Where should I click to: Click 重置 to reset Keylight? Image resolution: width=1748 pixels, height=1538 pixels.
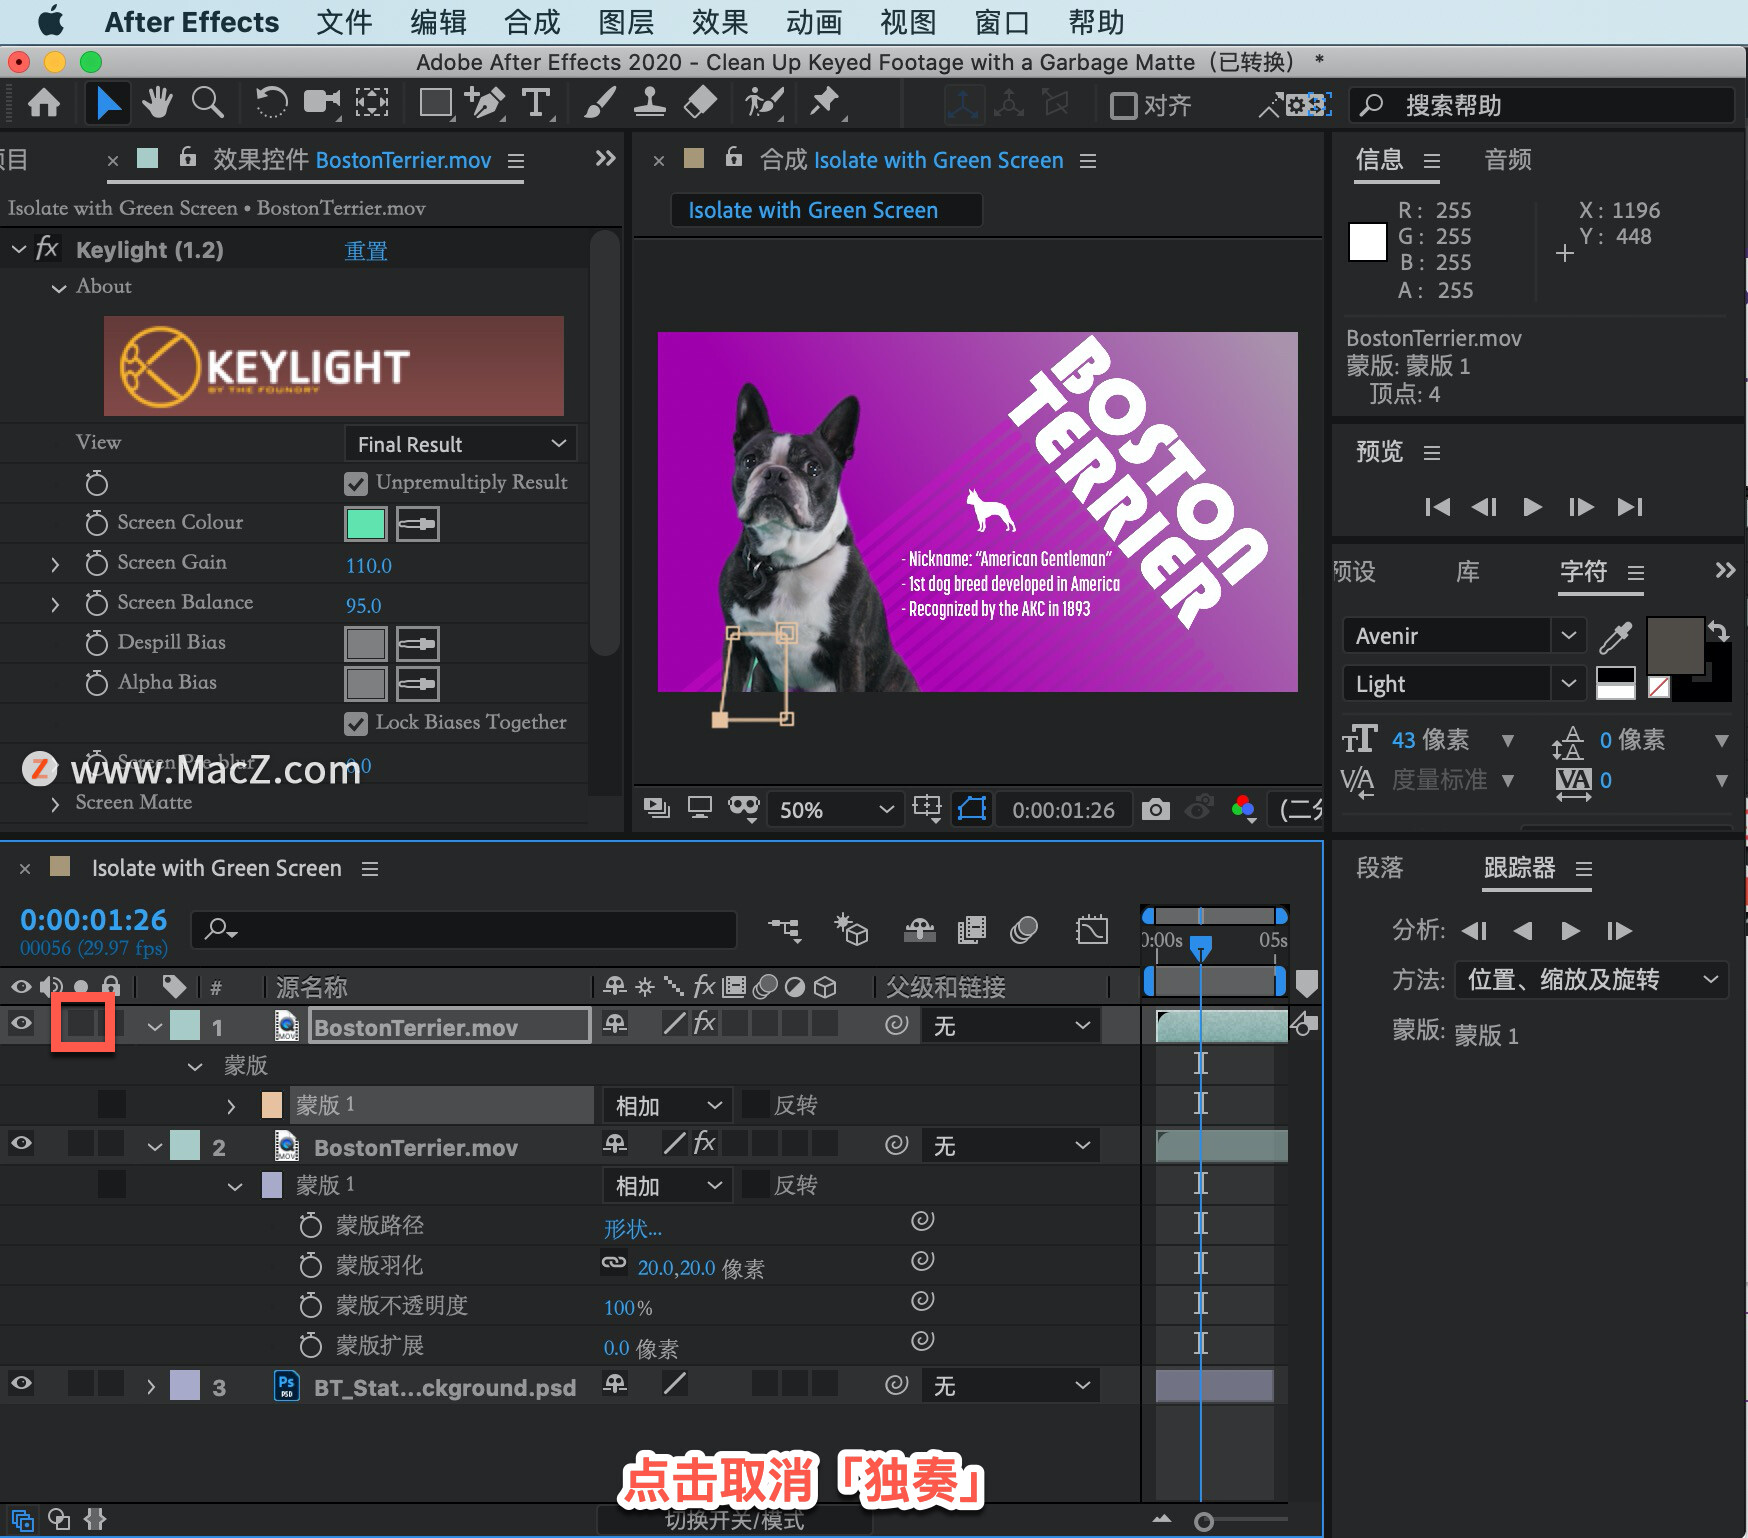[x=366, y=251]
